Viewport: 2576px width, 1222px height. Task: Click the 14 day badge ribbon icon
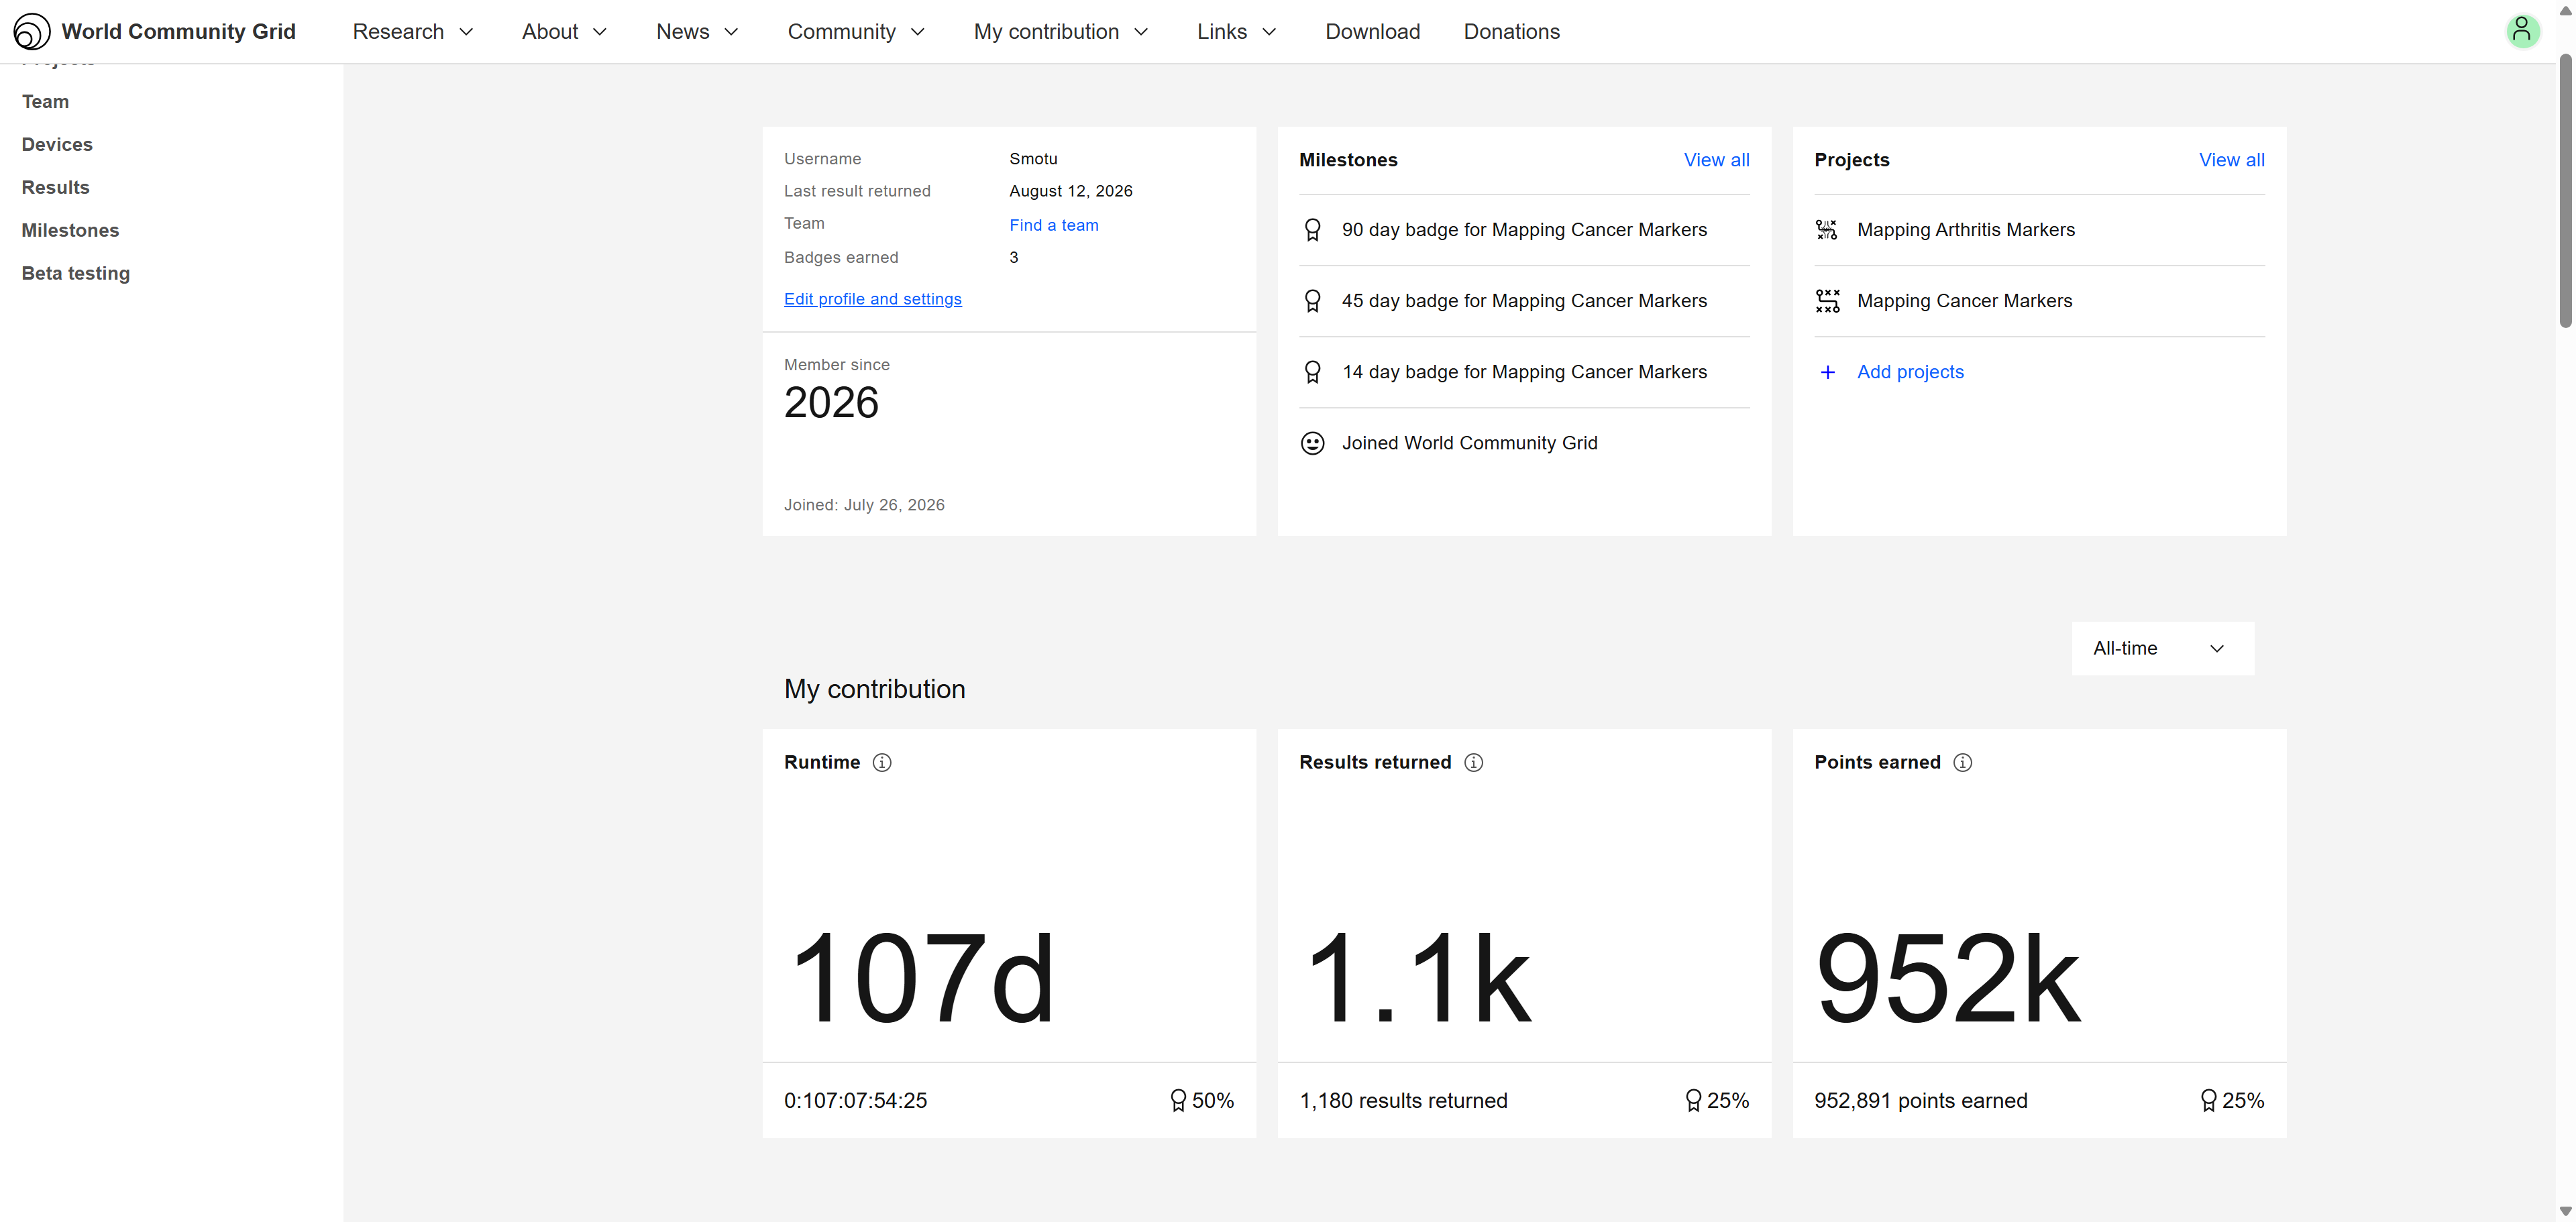1312,372
